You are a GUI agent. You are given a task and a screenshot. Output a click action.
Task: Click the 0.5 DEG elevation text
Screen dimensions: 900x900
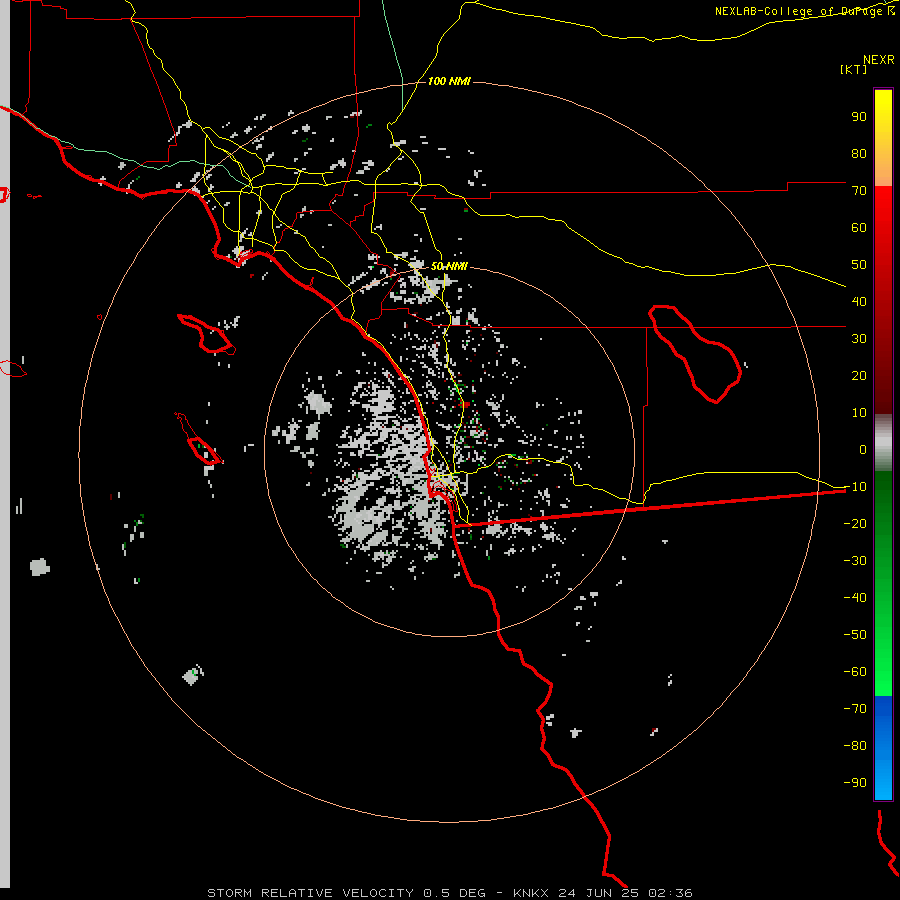pyautogui.click(x=454, y=893)
